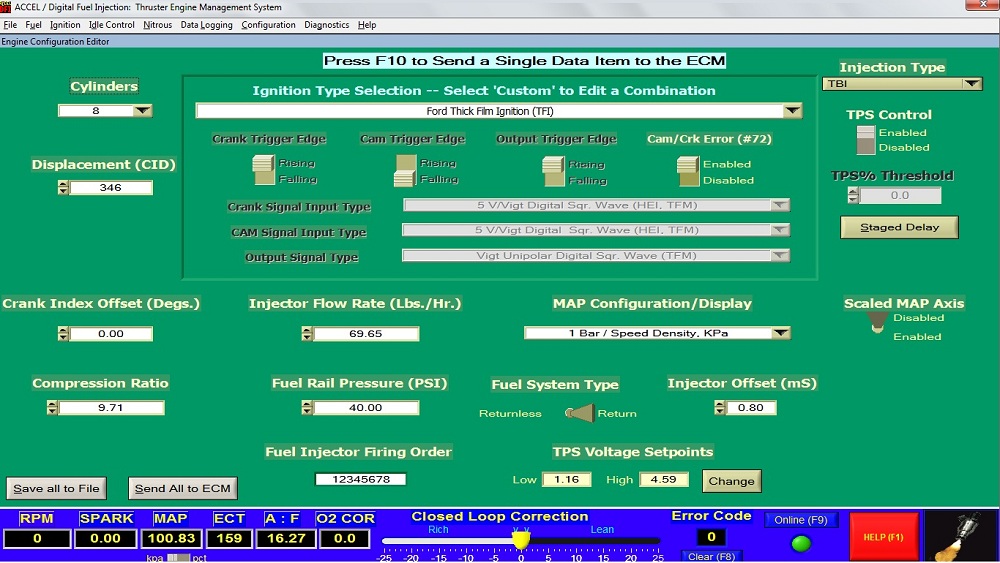
Task: Click the ACCEL application icon in title bar
Action: pyautogui.click(x=5, y=7)
